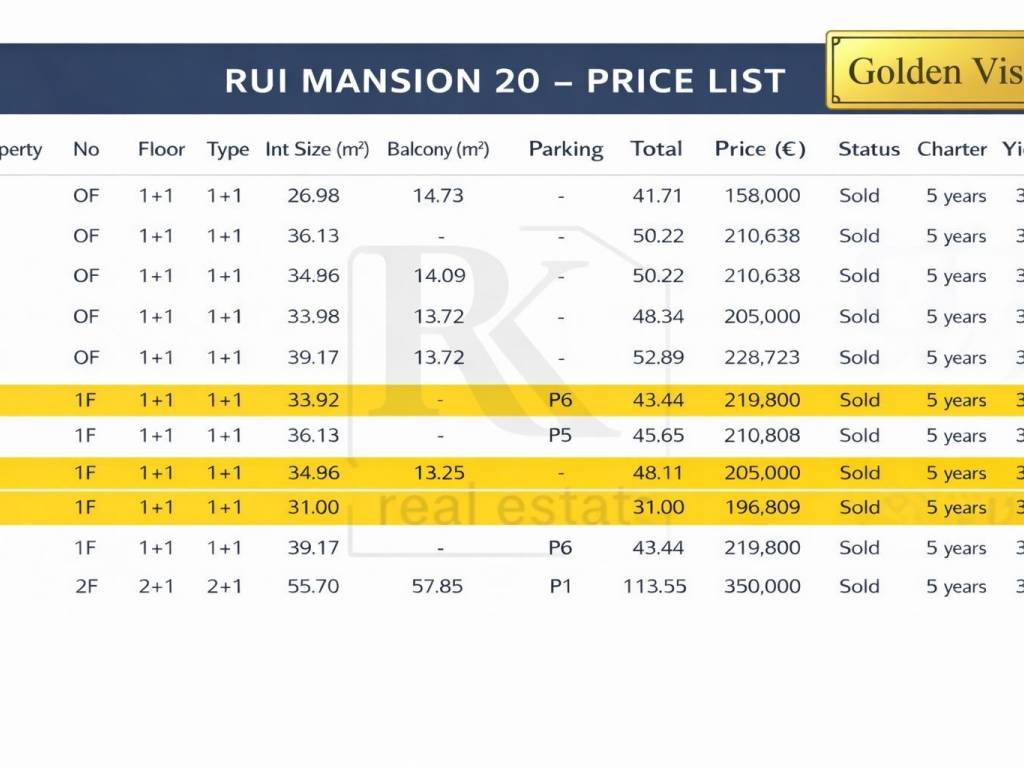The height and width of the screenshot is (768, 1024).
Task: Click the Rui Mansion 20 Price List title
Action: (x=505, y=81)
